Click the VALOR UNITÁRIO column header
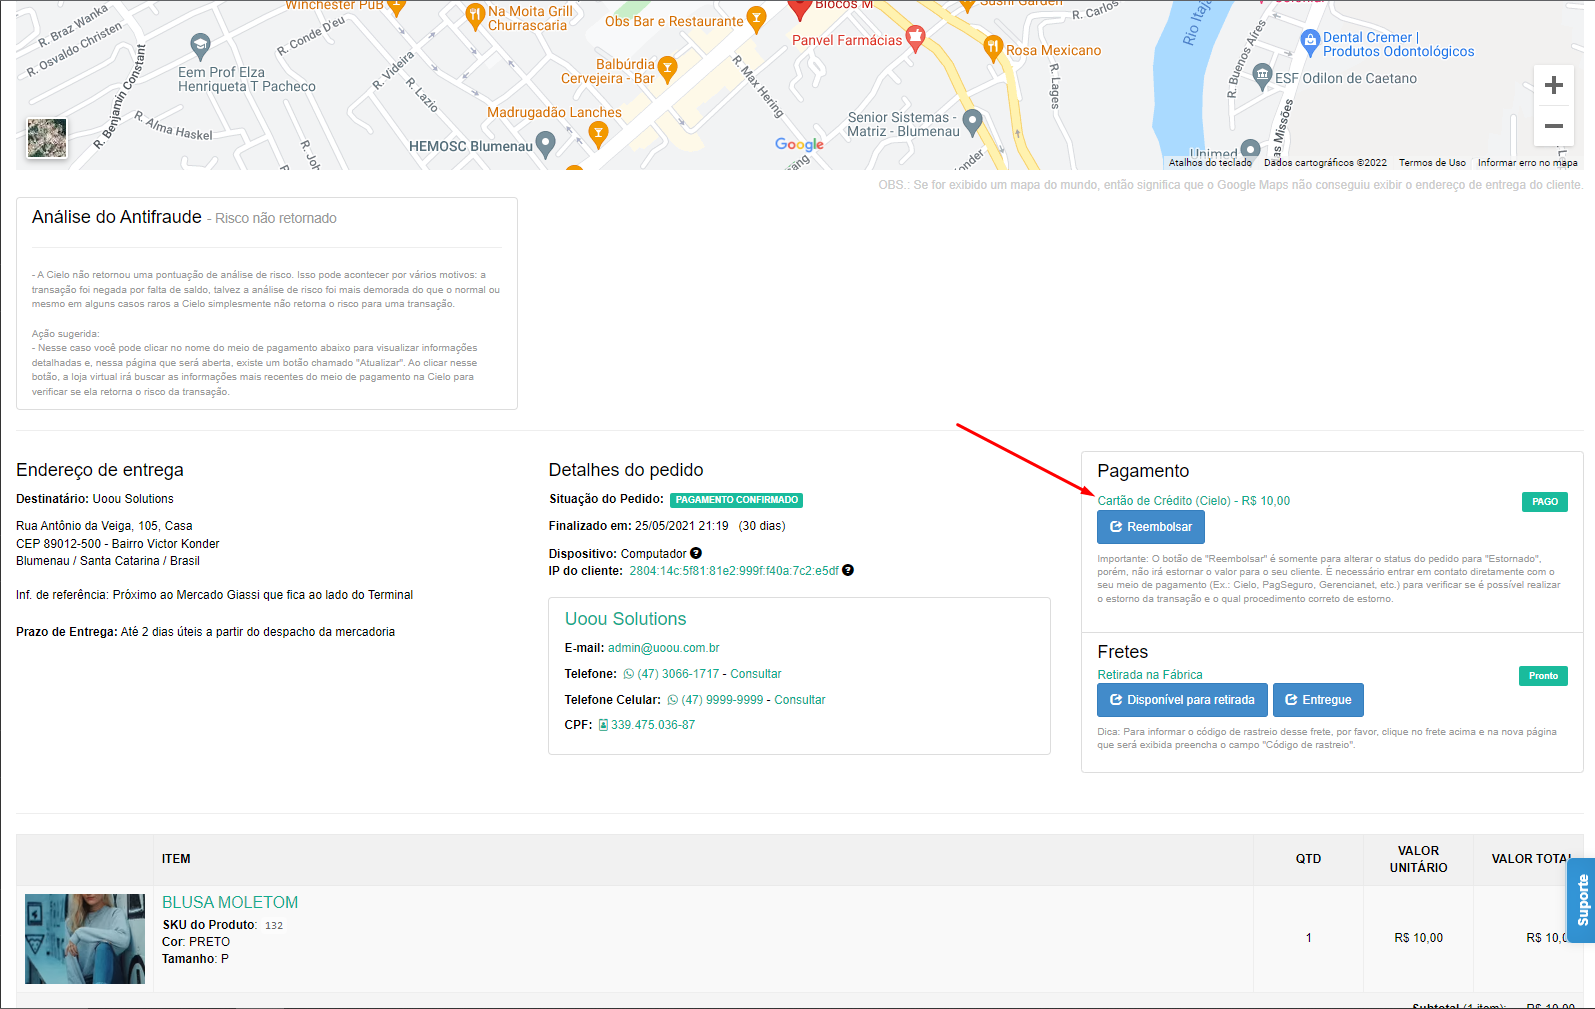Viewport: 1595px width, 1009px height. pos(1418,859)
